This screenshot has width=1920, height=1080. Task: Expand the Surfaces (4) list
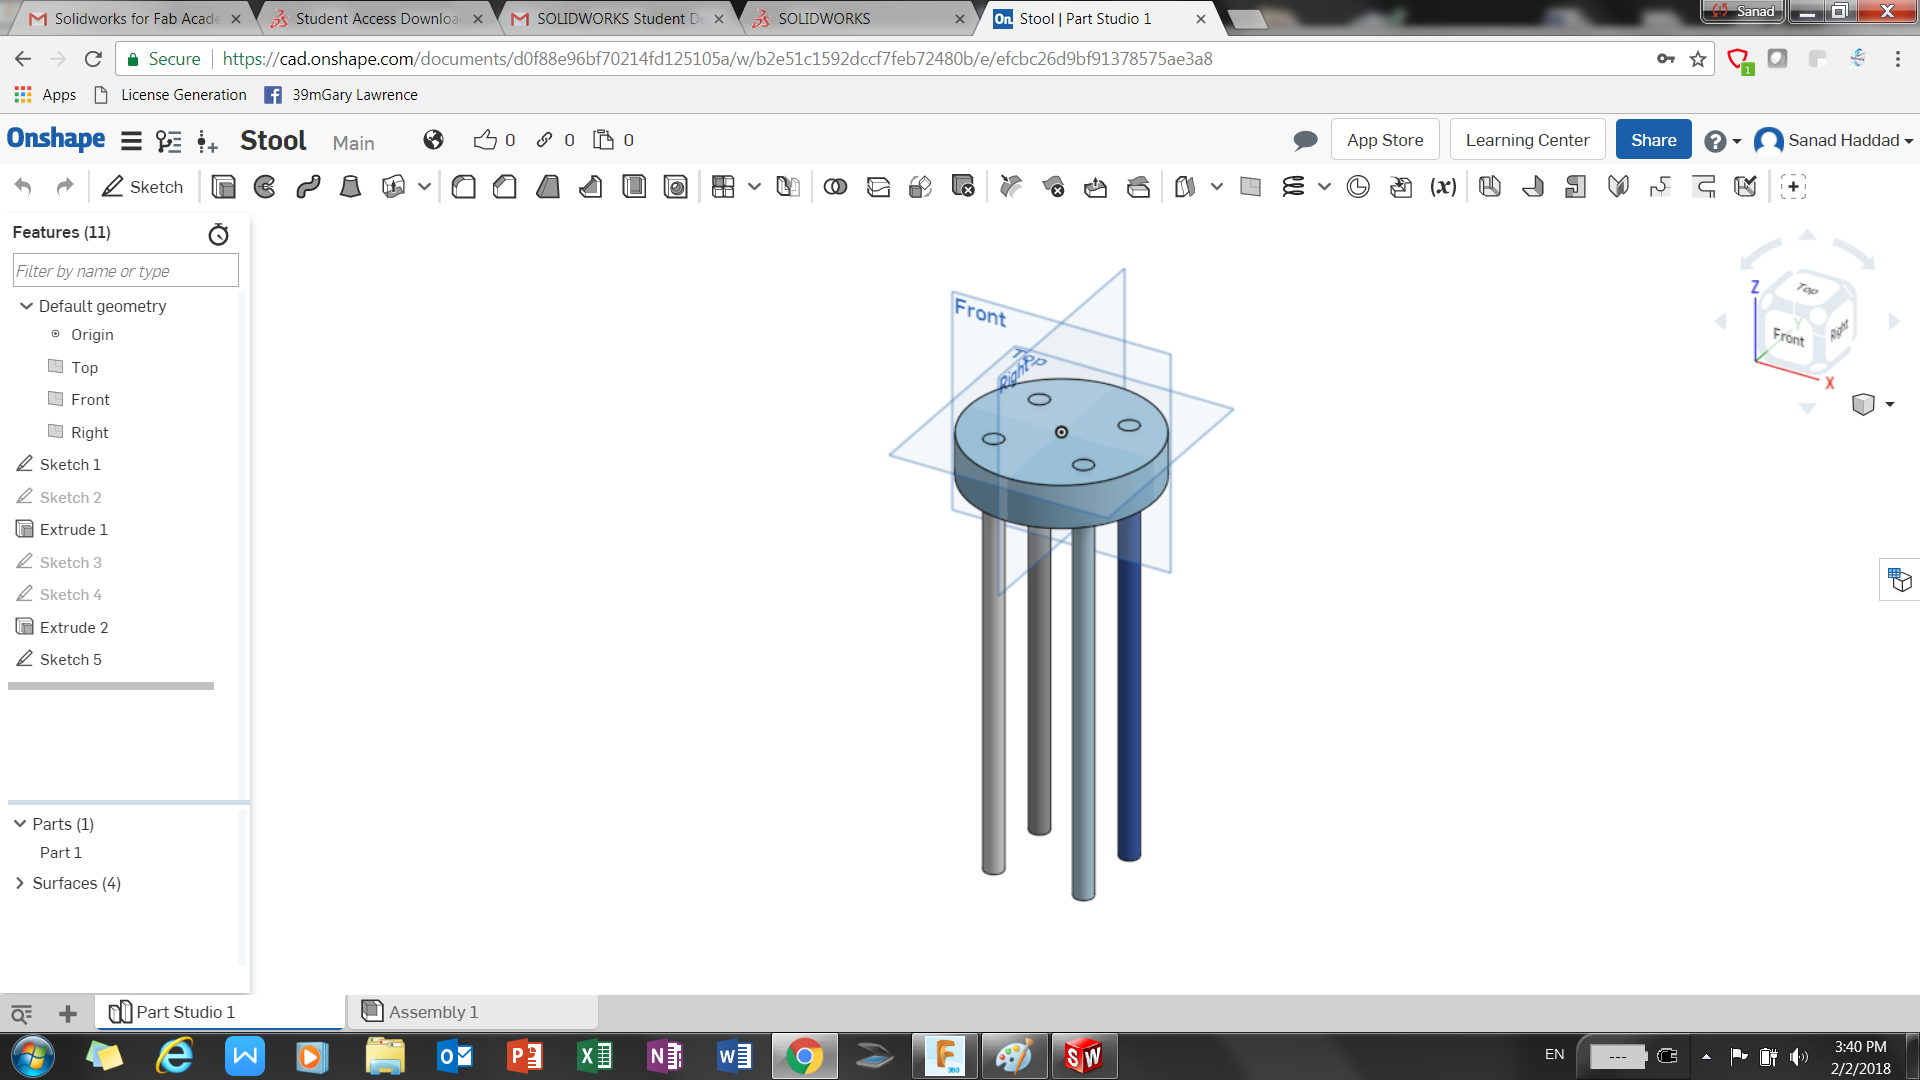click(x=19, y=883)
